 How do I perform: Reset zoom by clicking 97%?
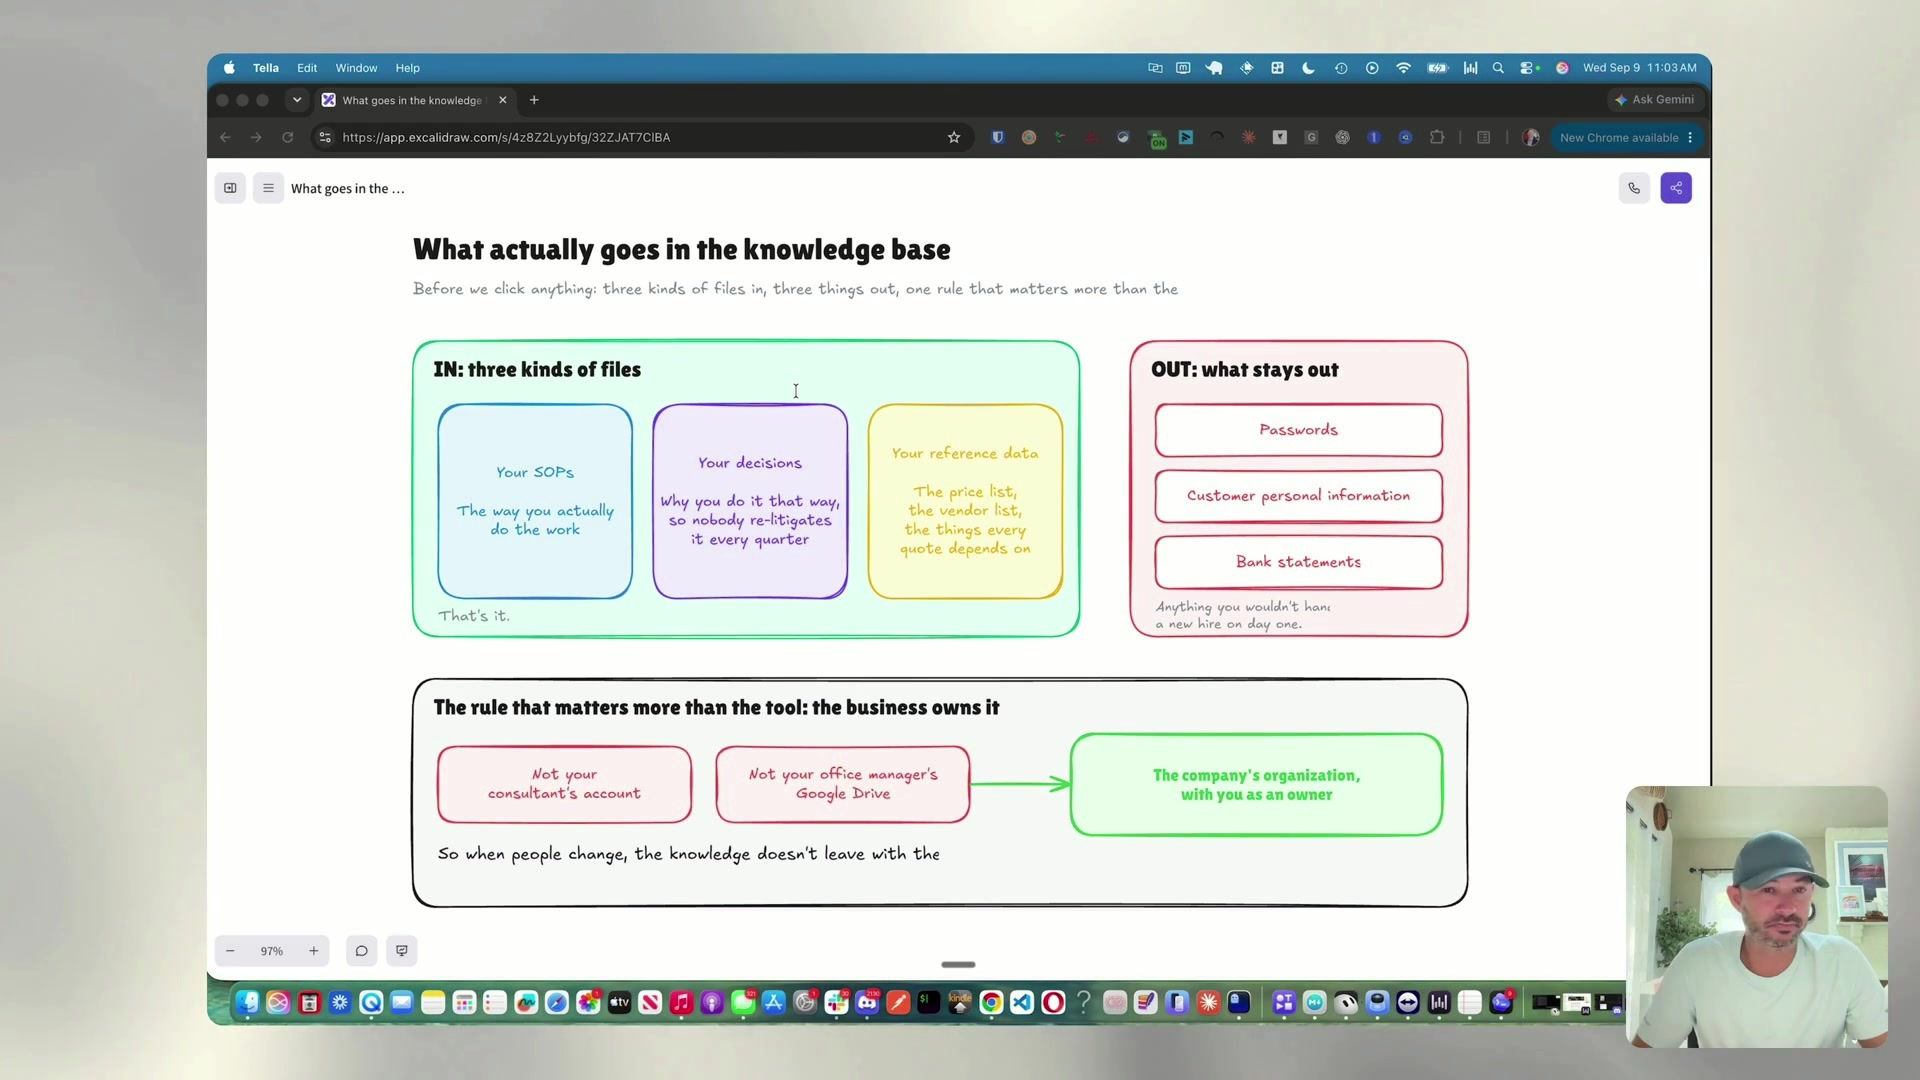[272, 951]
